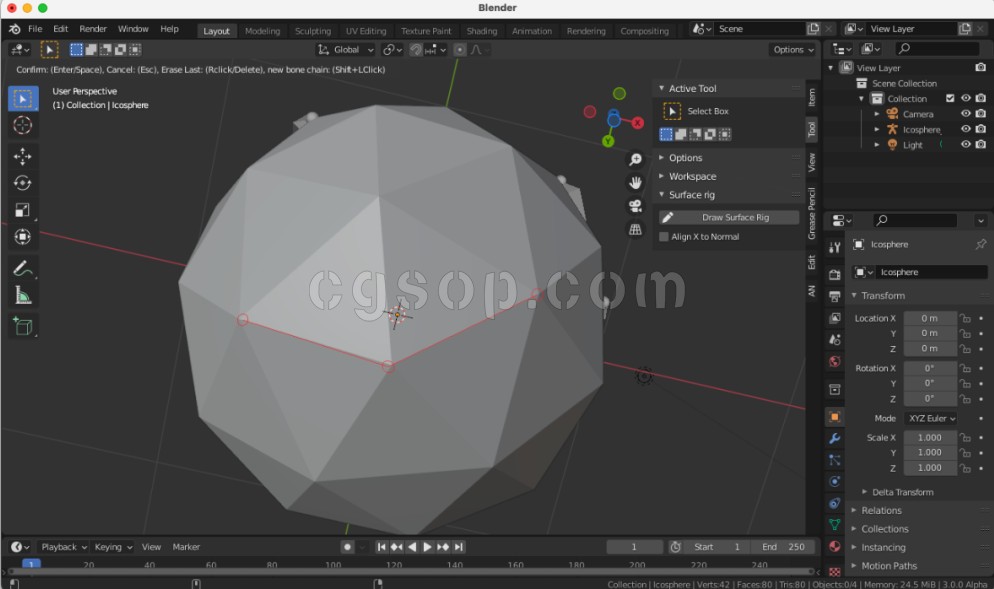The image size is (994, 589).
Task: Click the View menu in timeline
Action: pos(151,547)
